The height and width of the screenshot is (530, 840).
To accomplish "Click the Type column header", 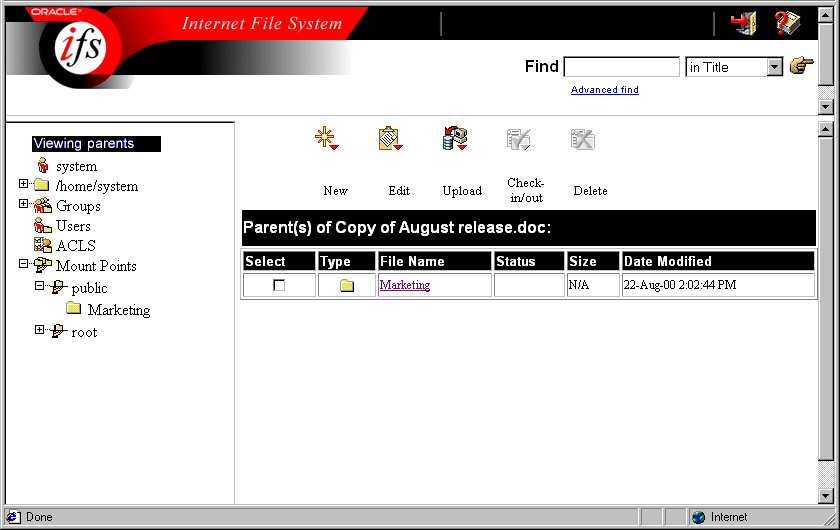I will (x=347, y=261).
